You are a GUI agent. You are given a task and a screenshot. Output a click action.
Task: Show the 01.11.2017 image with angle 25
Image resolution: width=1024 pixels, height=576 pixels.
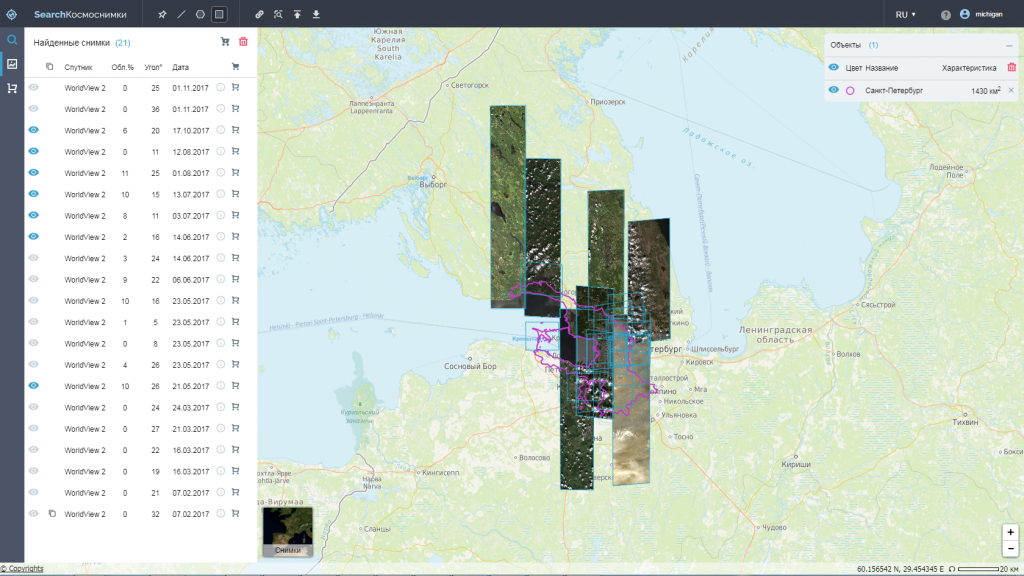point(34,88)
